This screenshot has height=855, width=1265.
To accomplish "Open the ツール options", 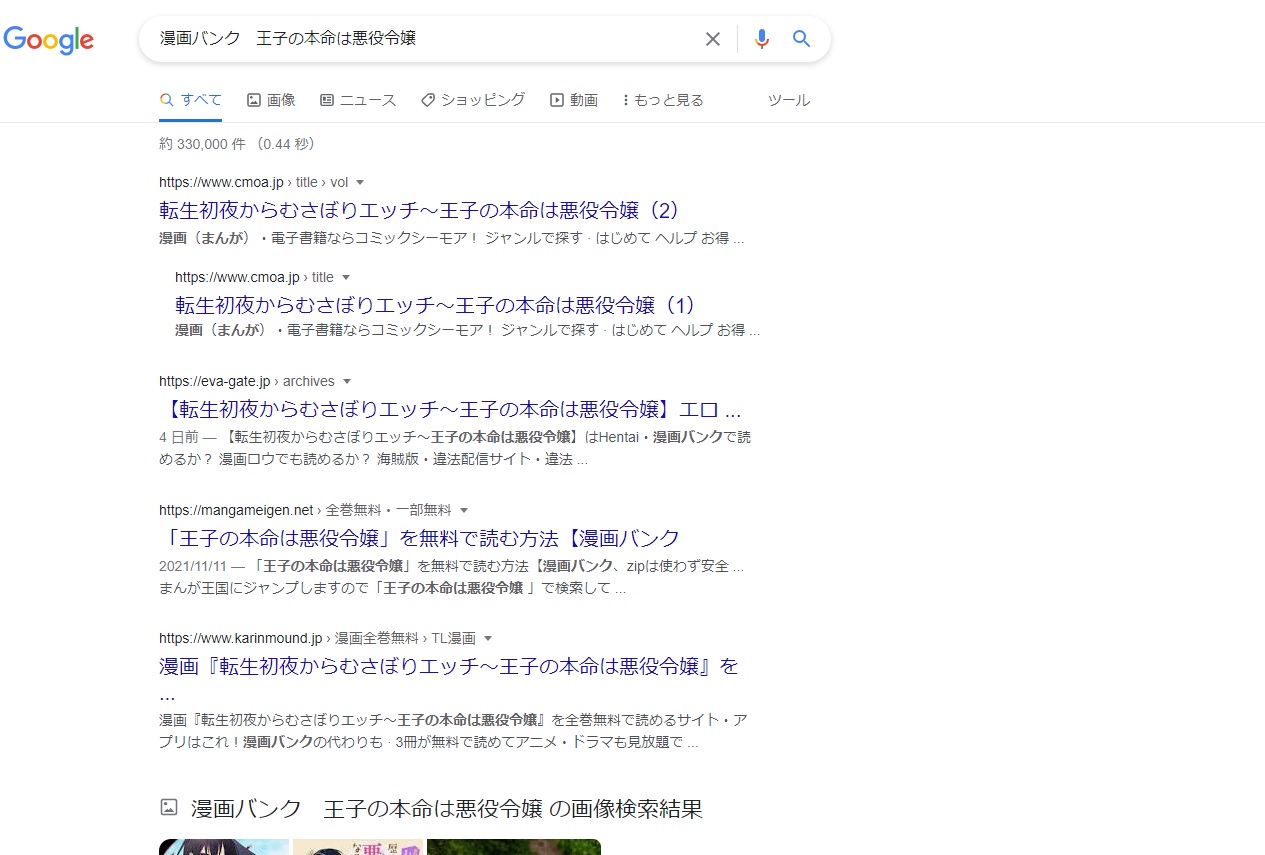I will point(789,100).
